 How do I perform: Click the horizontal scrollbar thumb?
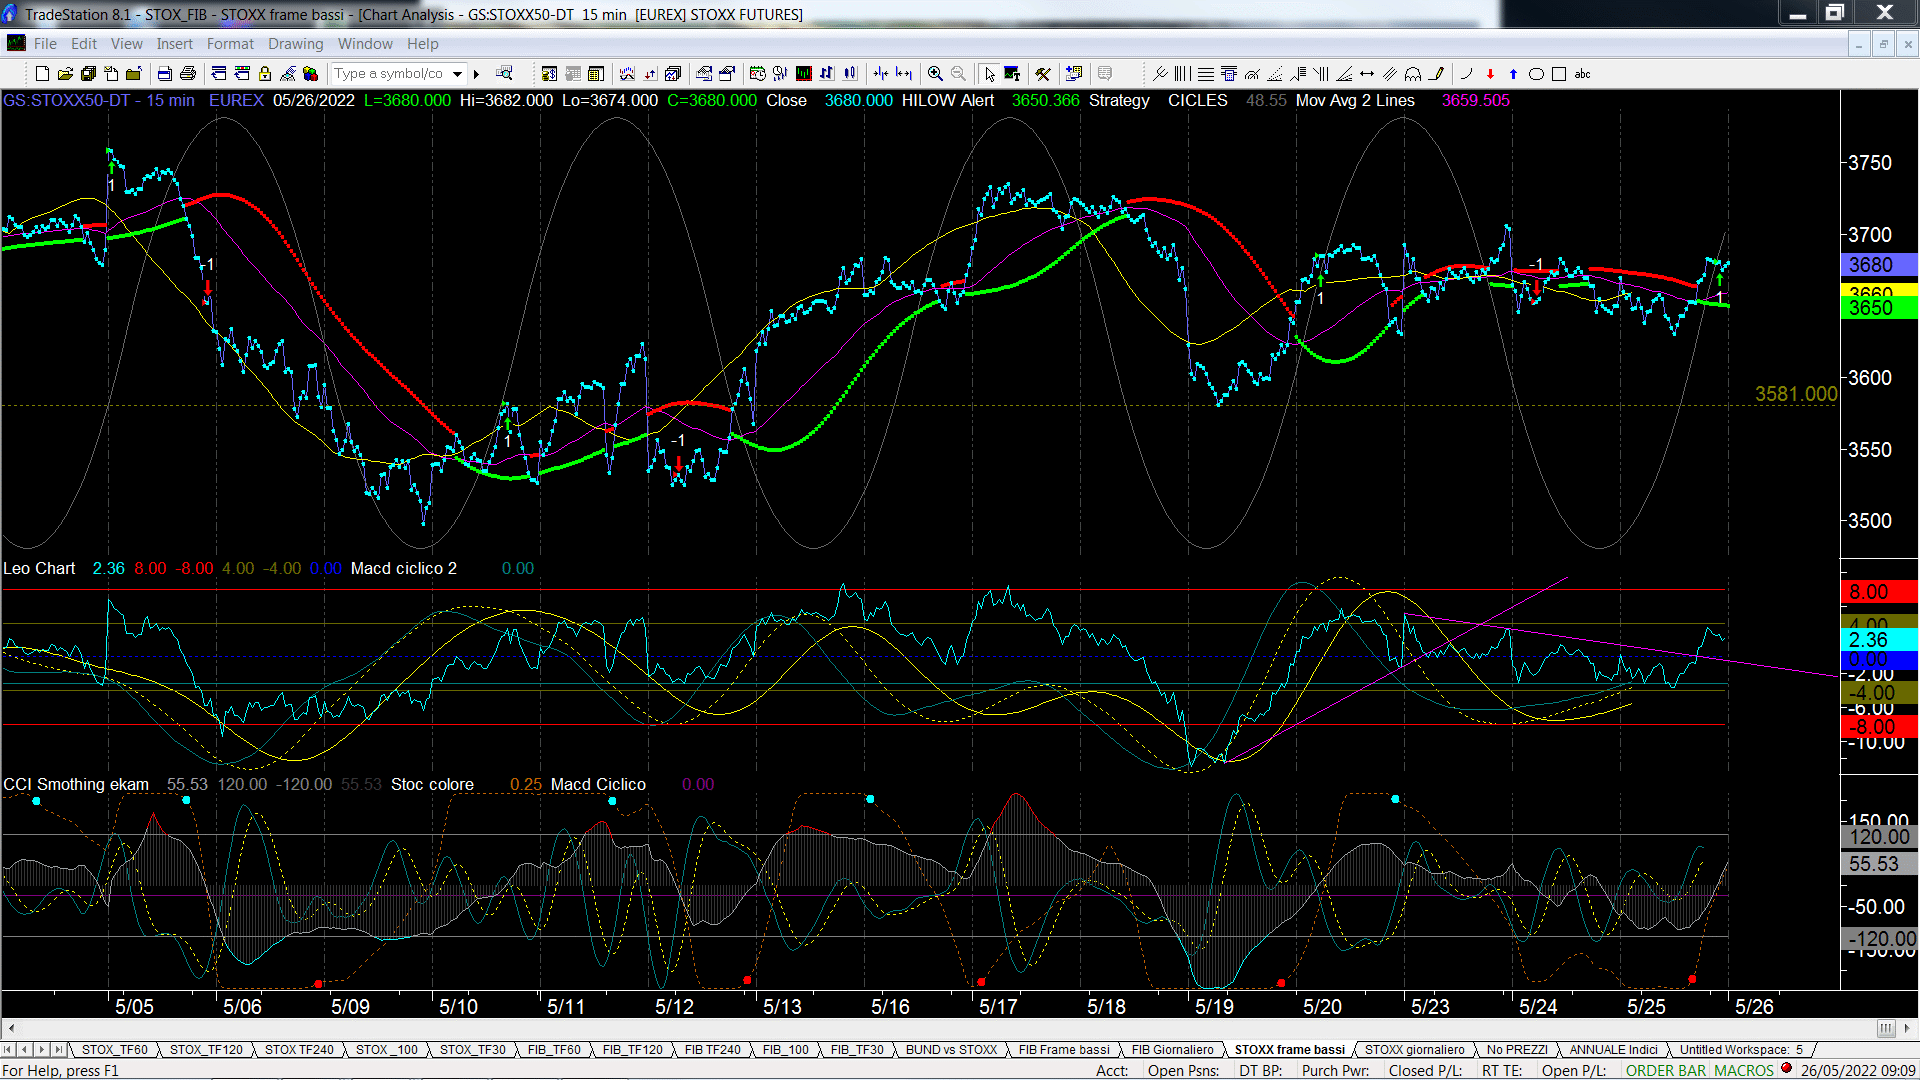tap(1885, 1028)
